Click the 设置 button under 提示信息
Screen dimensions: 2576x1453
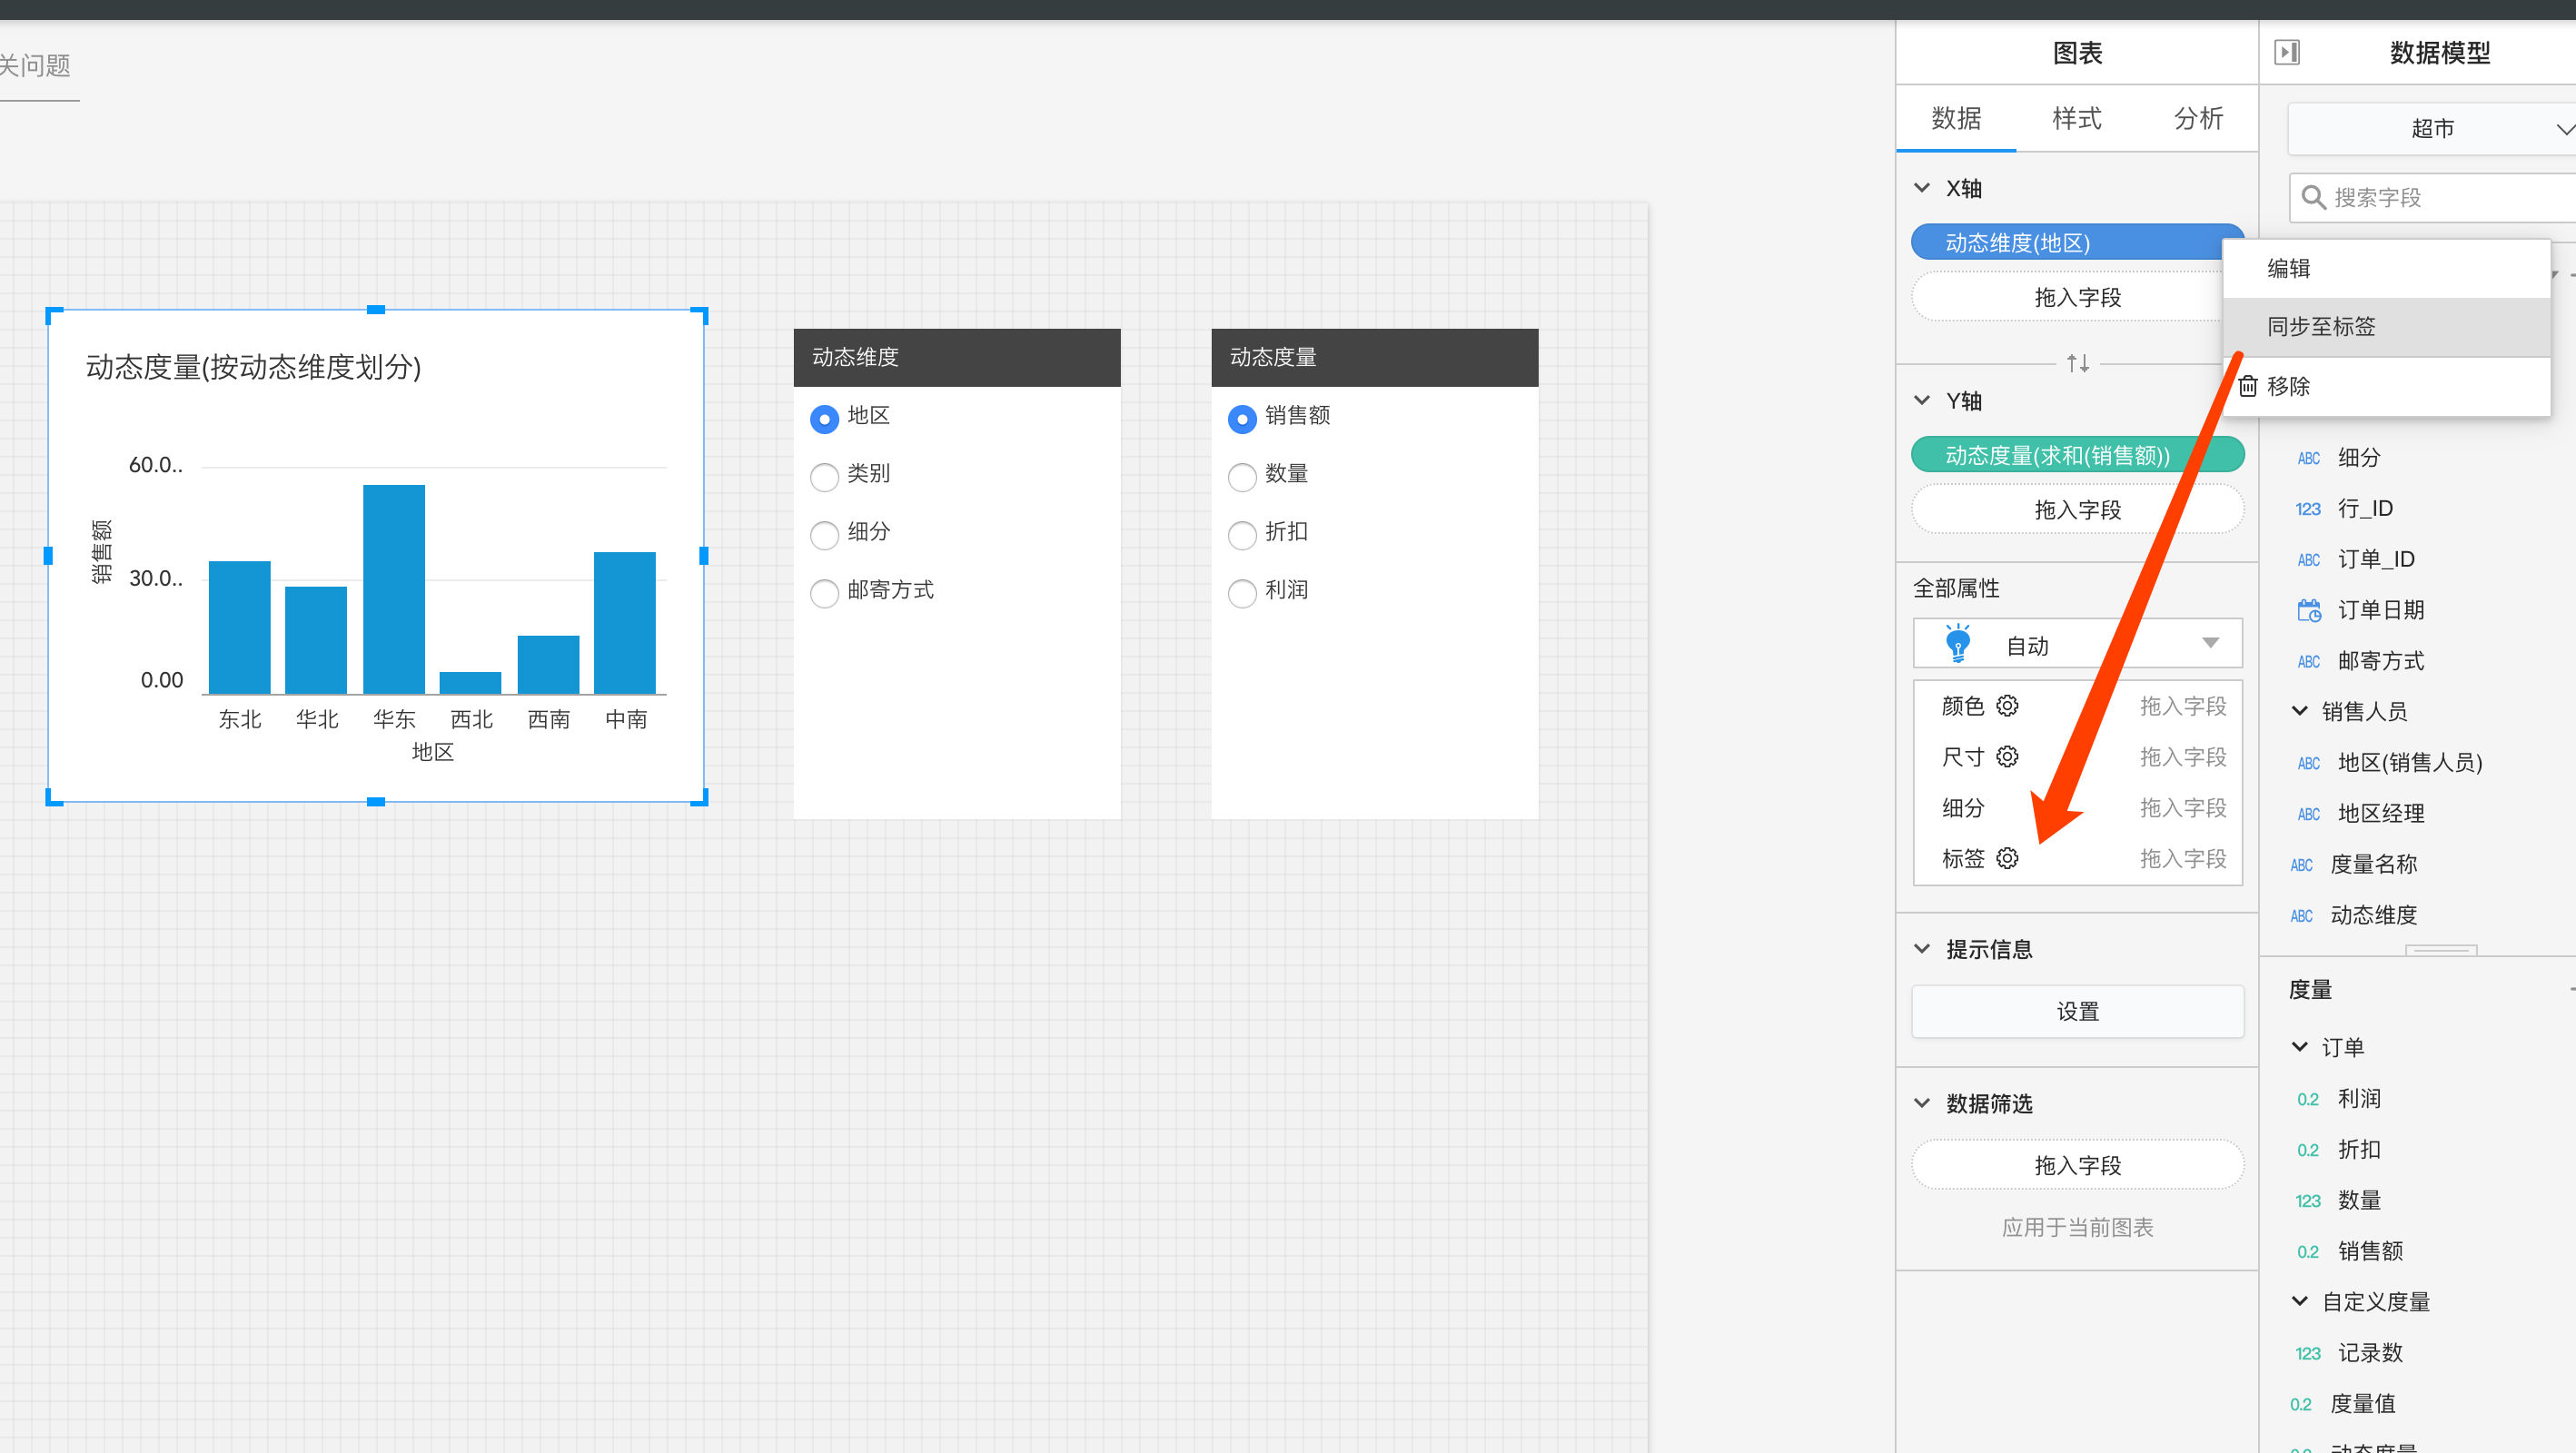coord(2077,1011)
